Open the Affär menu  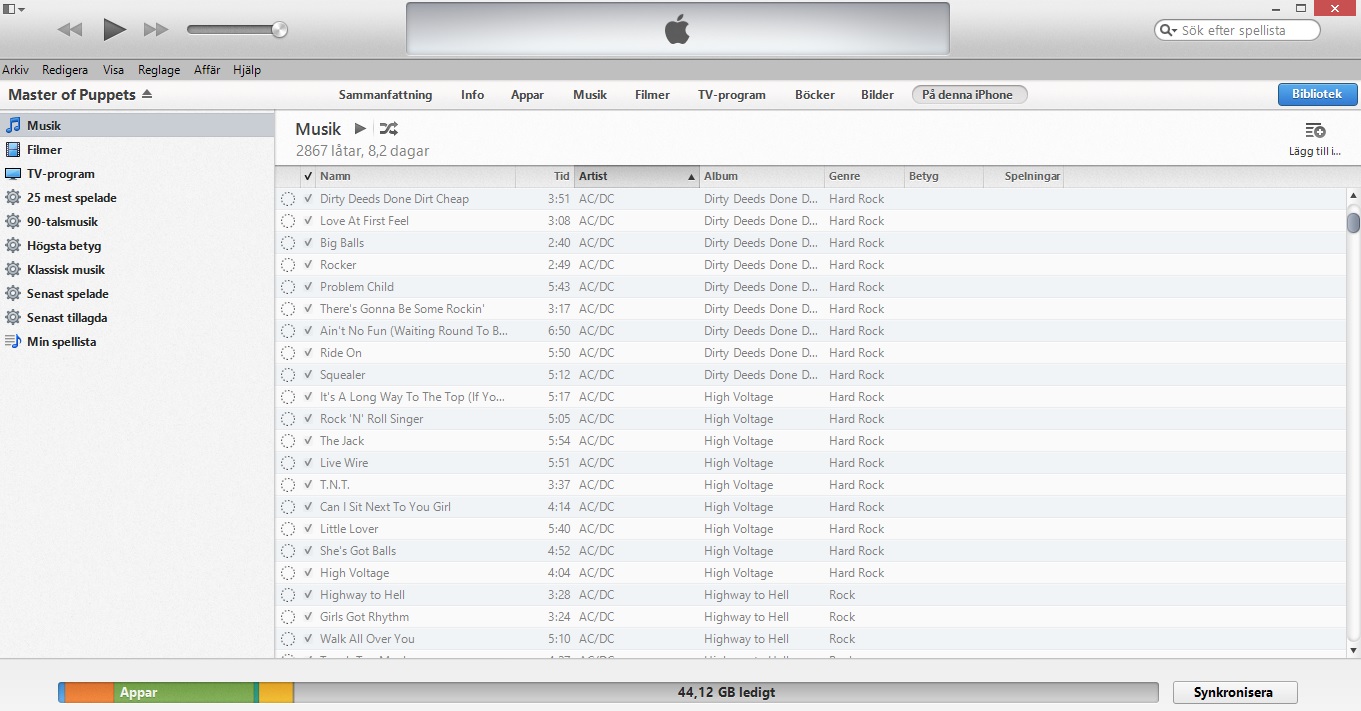(x=207, y=70)
